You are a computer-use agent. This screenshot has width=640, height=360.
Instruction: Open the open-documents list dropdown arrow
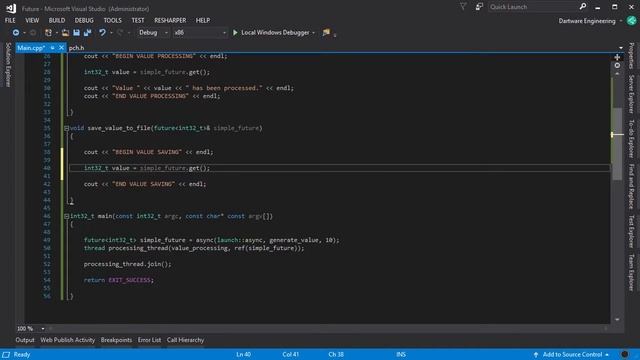coord(621,48)
